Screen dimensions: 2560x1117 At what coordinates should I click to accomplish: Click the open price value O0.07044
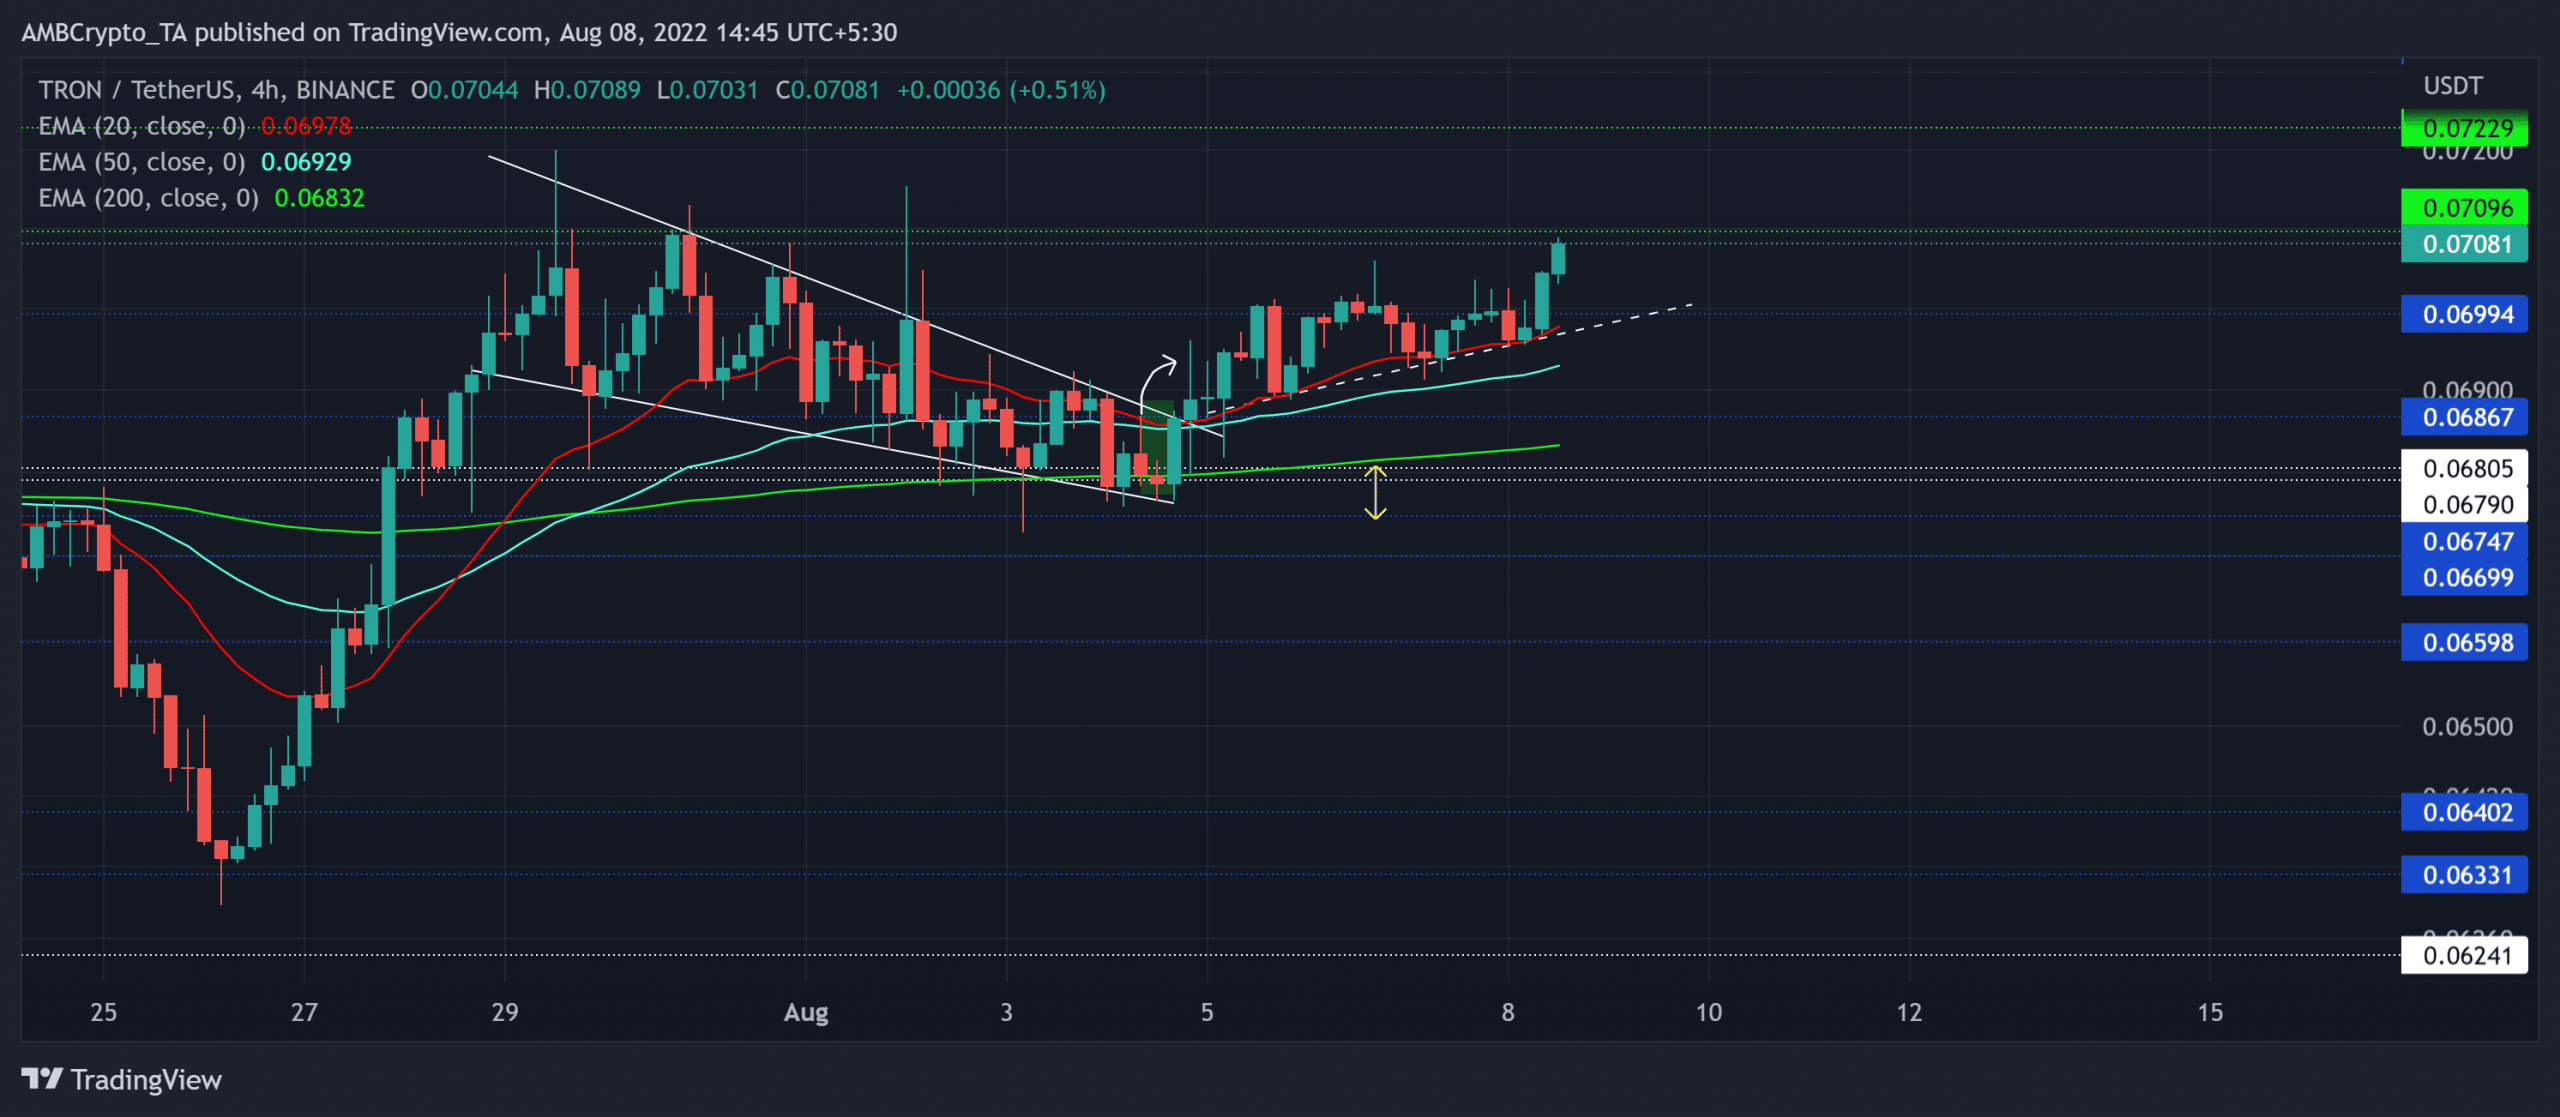coord(464,90)
